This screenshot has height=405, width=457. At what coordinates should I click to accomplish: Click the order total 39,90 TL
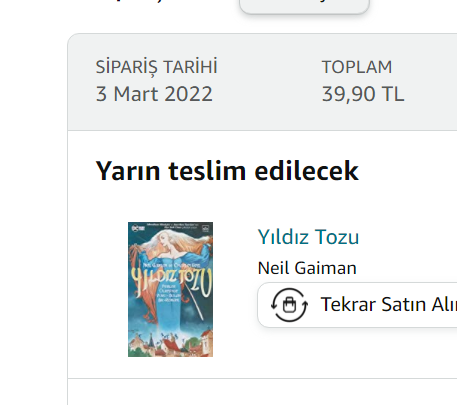[x=363, y=94]
